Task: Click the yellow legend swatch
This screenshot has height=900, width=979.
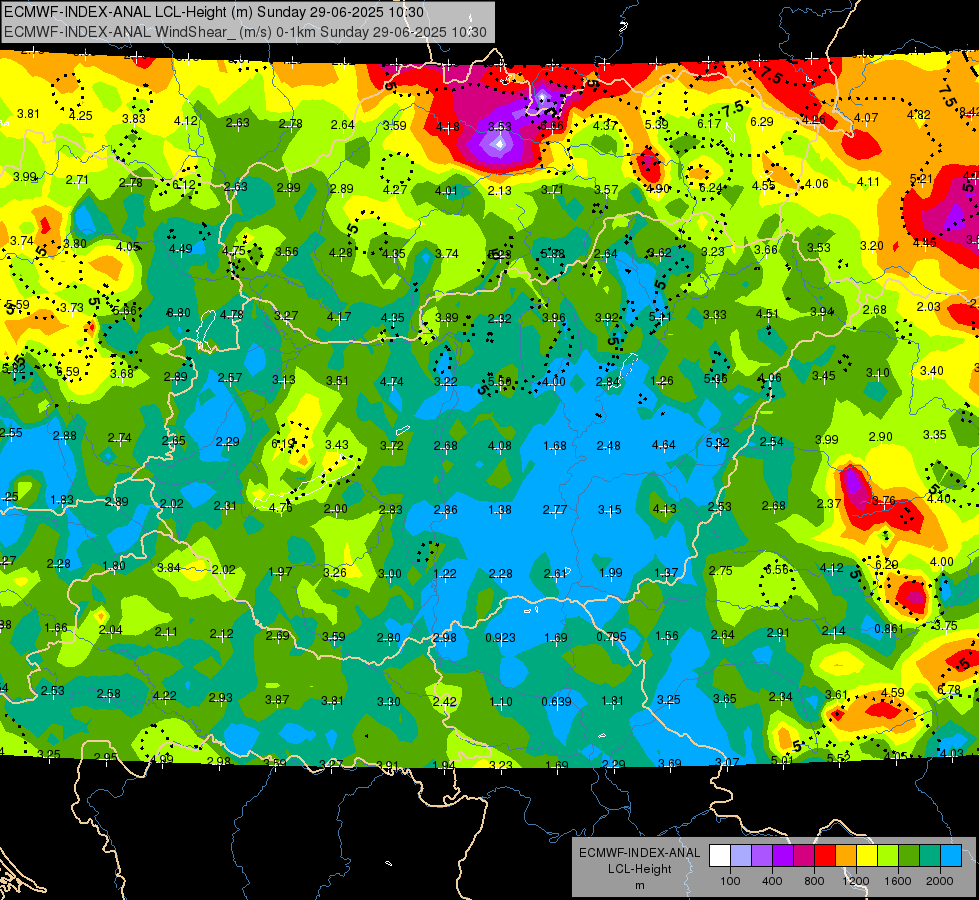Action: point(867,856)
